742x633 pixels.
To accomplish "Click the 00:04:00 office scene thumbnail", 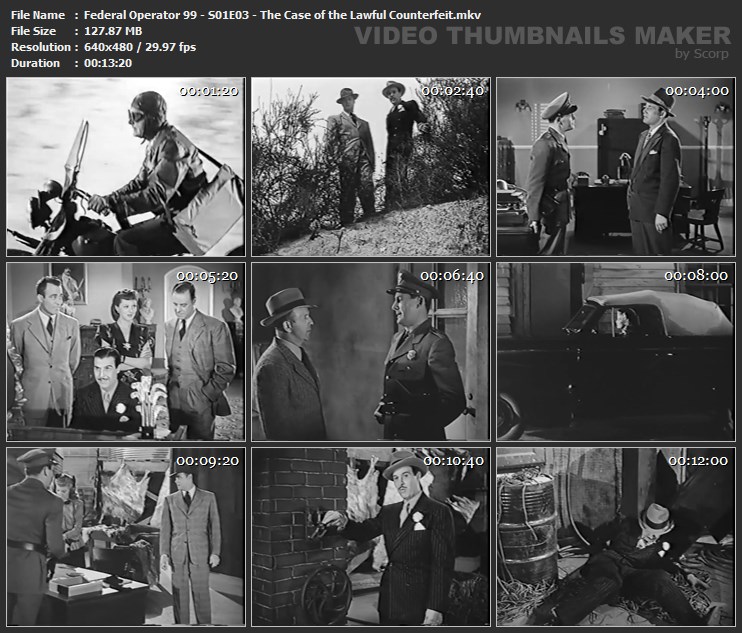I will click(616, 167).
